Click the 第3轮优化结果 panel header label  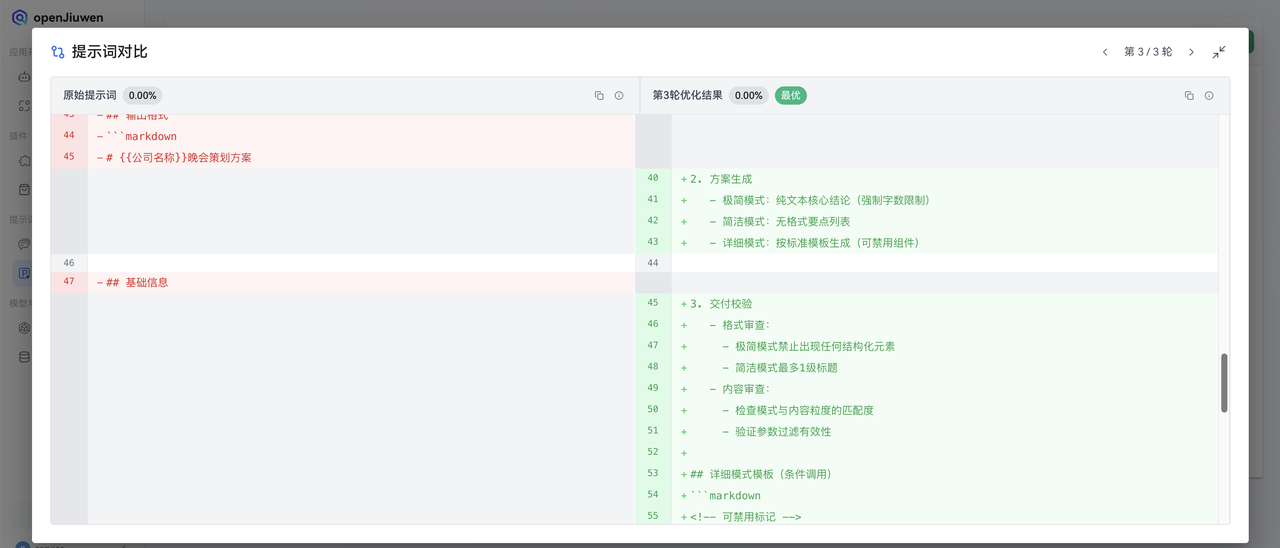[687, 96]
